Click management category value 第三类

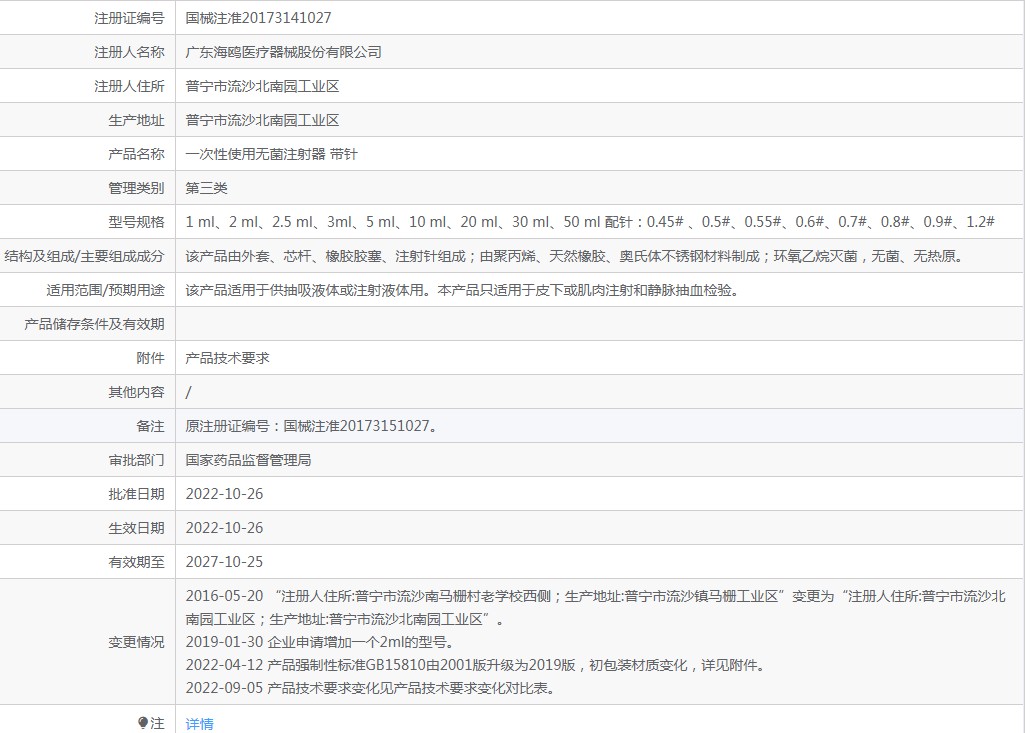click(206, 189)
